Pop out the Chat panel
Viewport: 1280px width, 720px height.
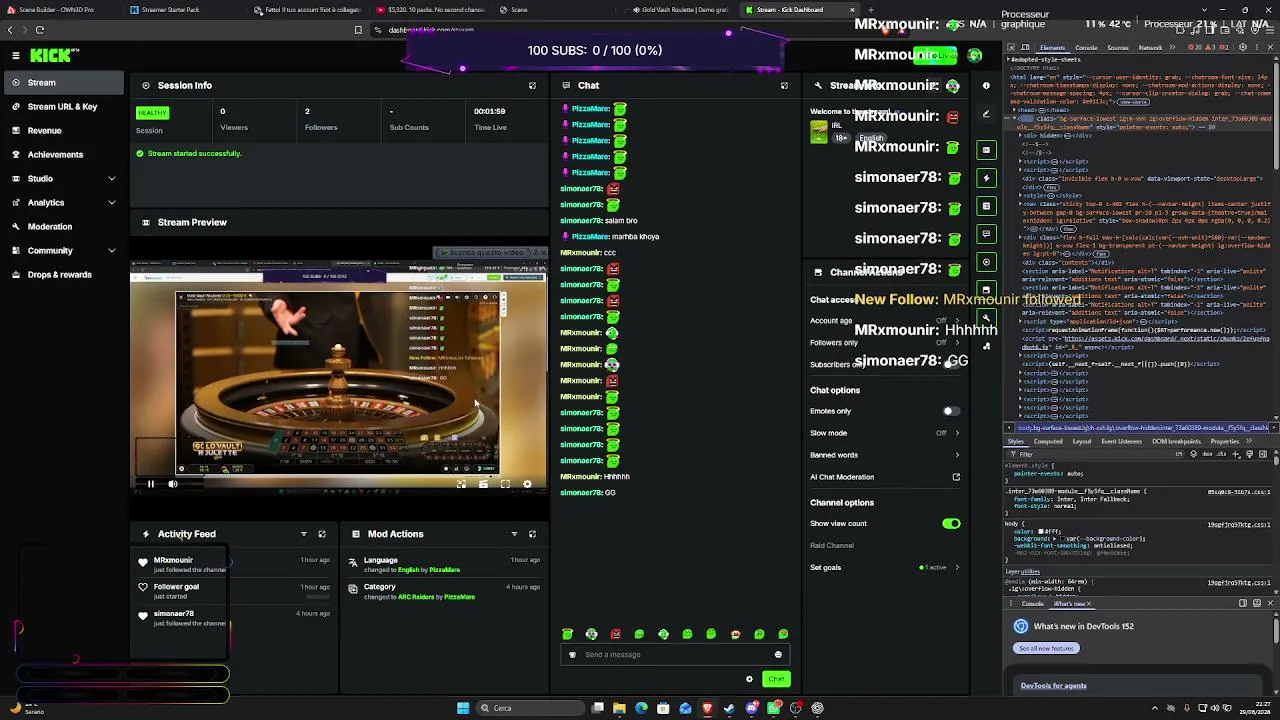[x=784, y=86]
